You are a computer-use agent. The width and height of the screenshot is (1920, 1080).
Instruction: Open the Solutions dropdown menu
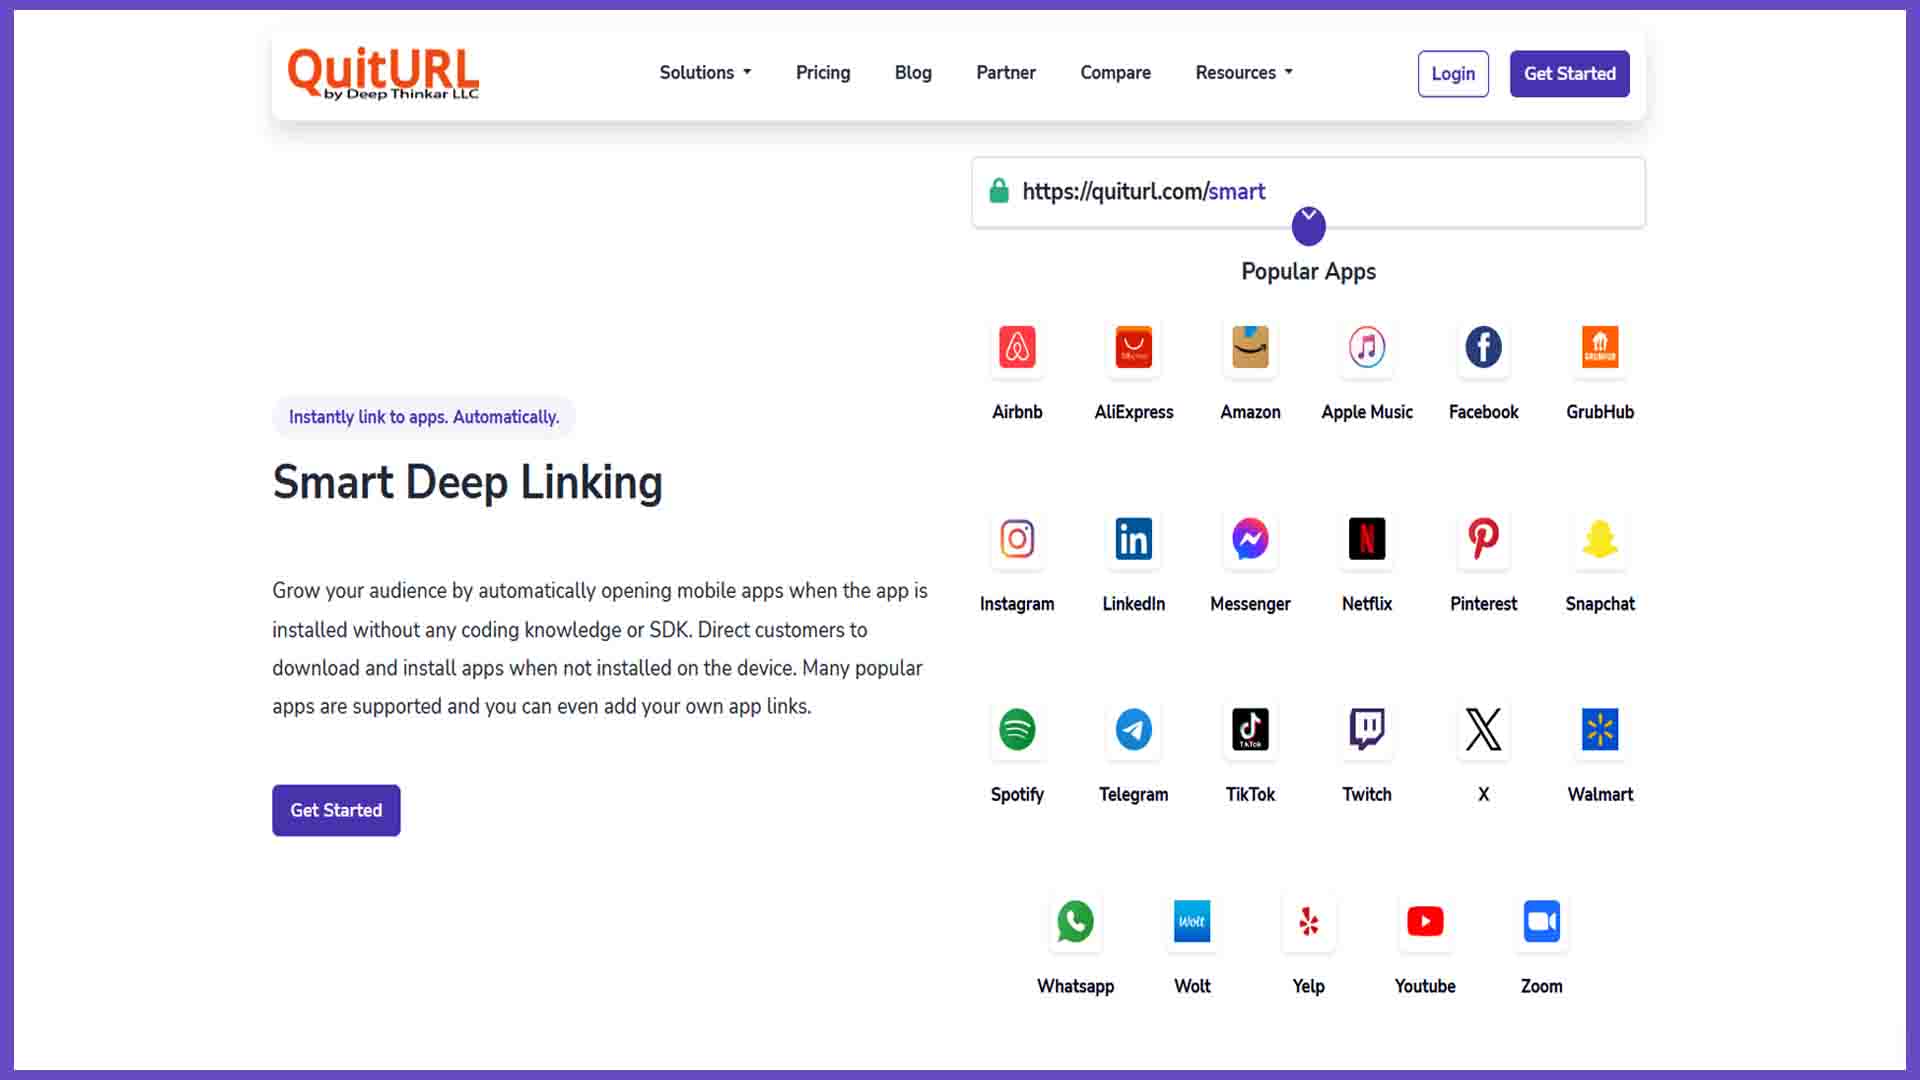tap(705, 73)
